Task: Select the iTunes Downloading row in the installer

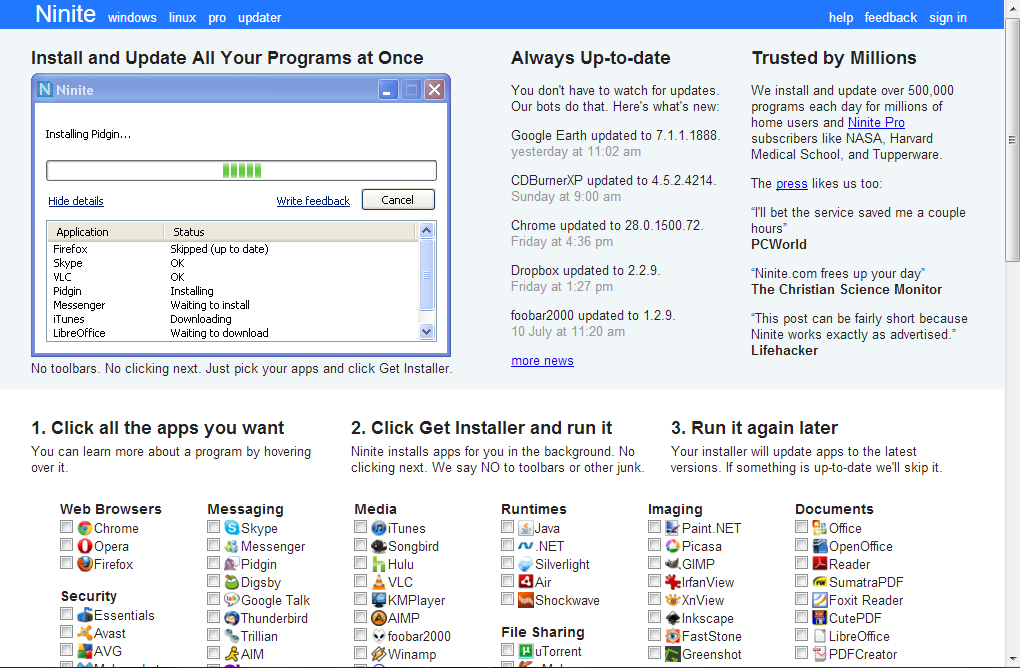Action: 234,319
